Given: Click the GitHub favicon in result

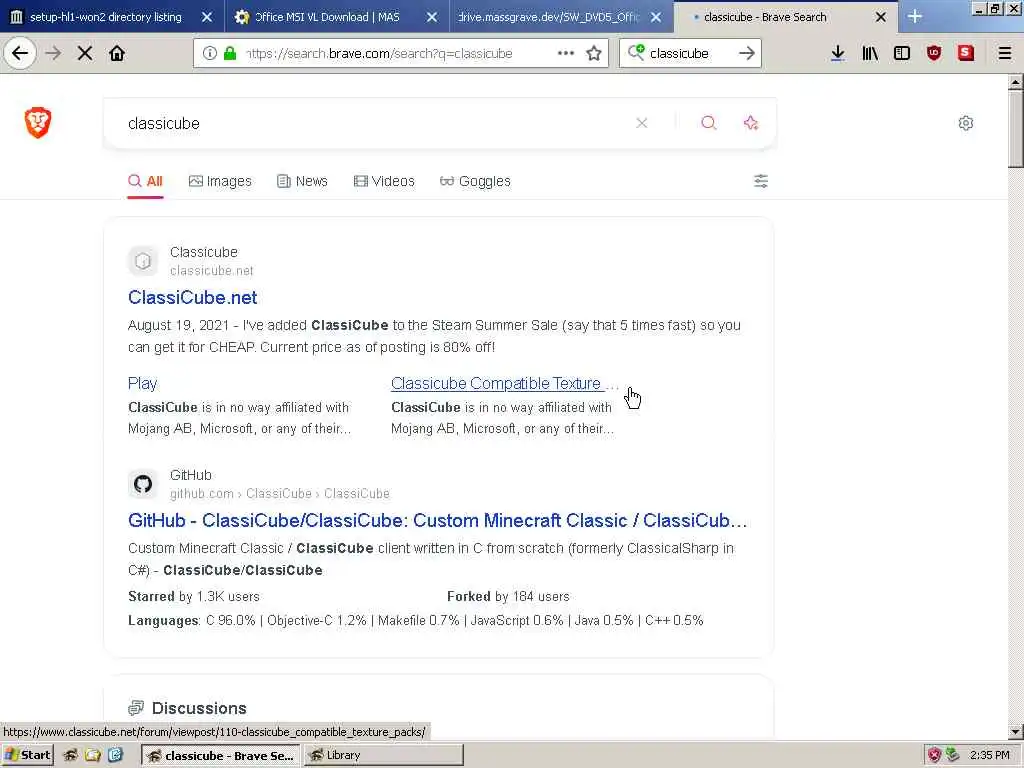Looking at the screenshot, I should click(x=143, y=484).
